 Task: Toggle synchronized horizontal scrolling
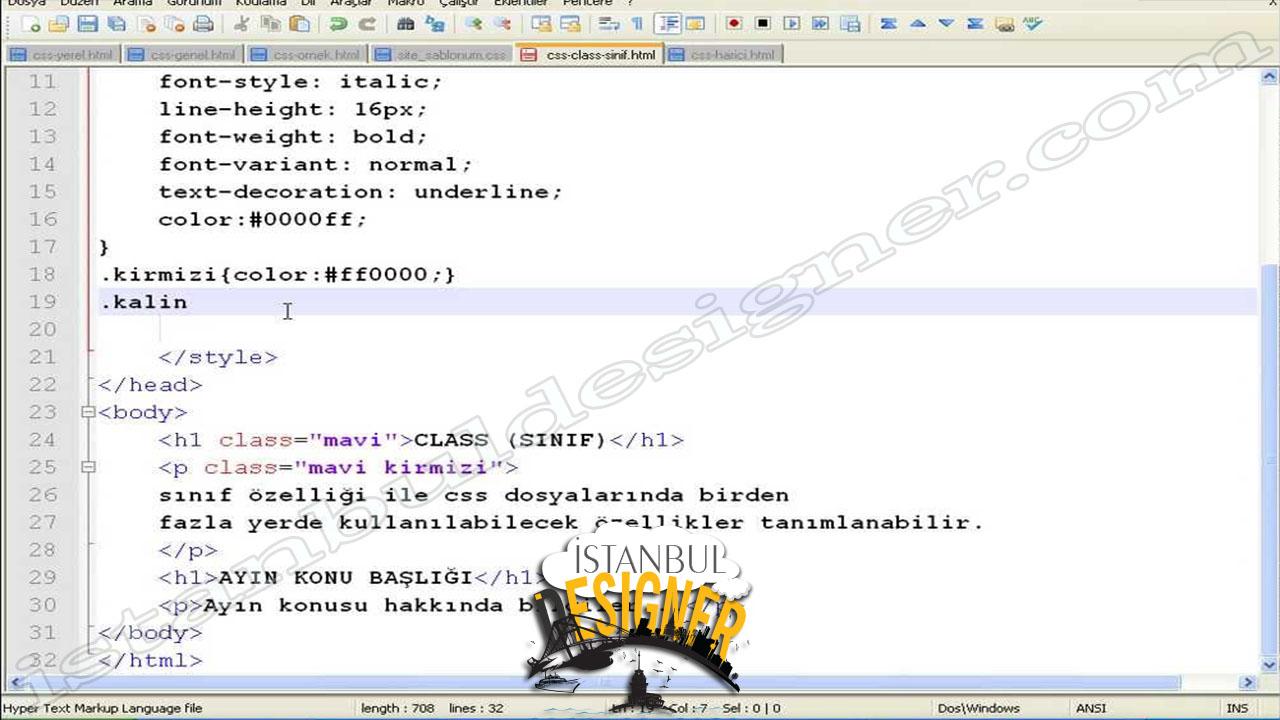pos(570,23)
